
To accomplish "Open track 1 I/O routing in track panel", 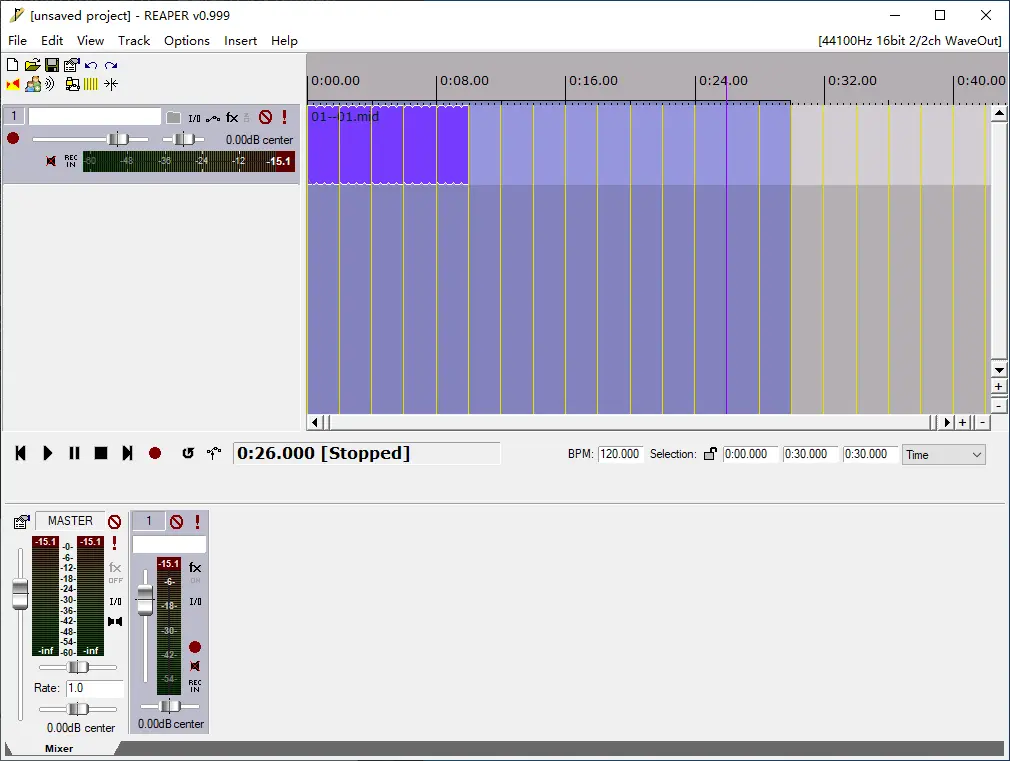I will tap(194, 118).
